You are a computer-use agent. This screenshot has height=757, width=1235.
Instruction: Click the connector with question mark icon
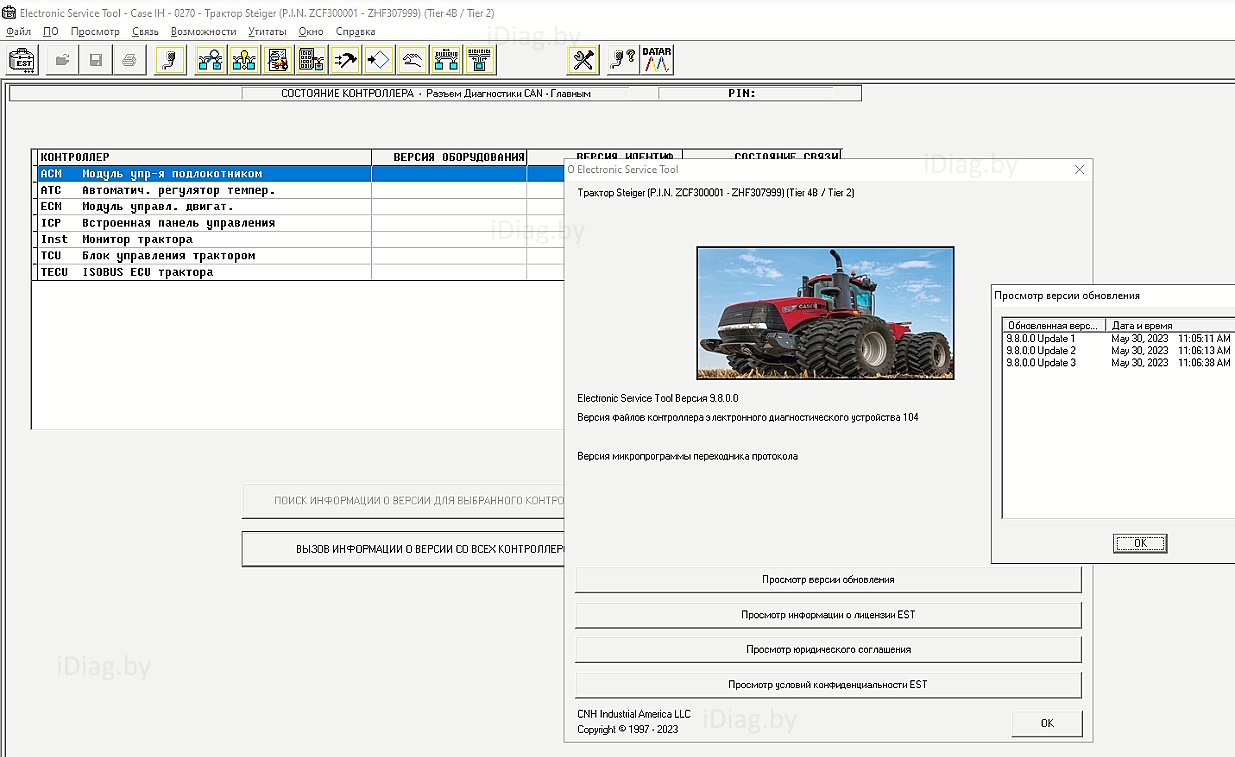pyautogui.click(x=623, y=60)
